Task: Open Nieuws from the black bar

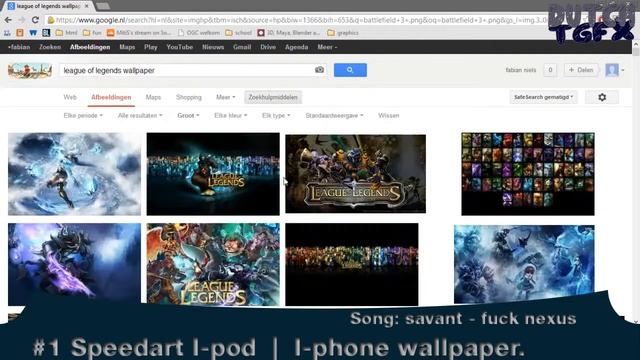Action: click(213, 47)
